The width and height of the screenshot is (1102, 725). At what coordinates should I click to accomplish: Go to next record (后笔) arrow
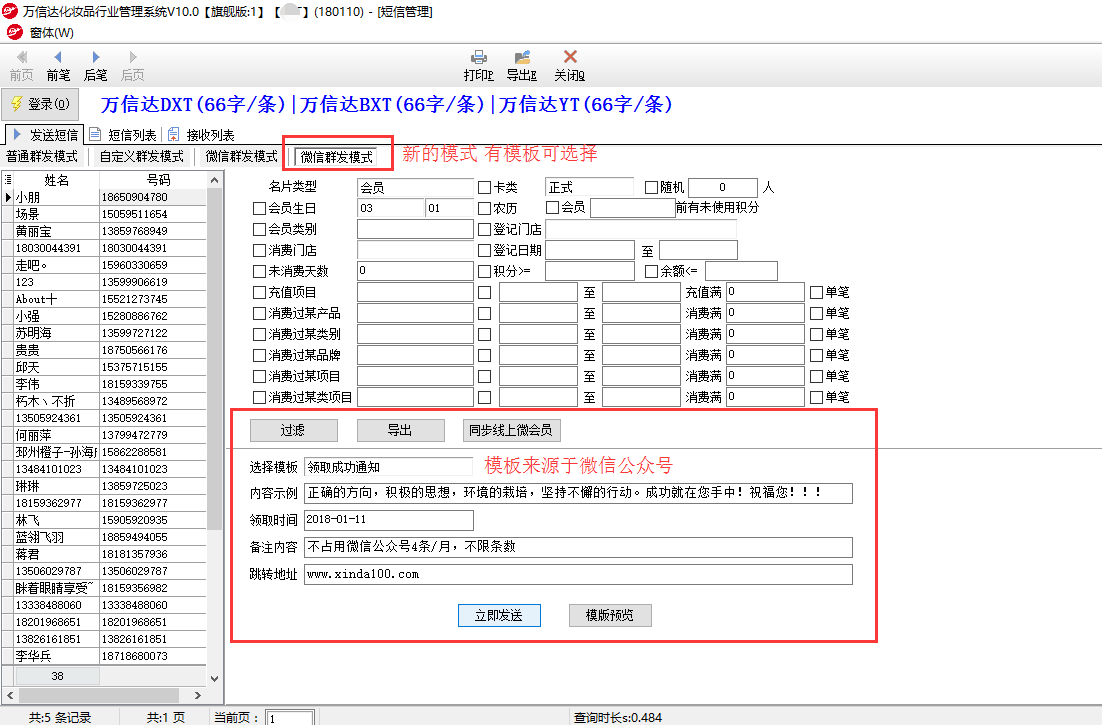point(95,59)
